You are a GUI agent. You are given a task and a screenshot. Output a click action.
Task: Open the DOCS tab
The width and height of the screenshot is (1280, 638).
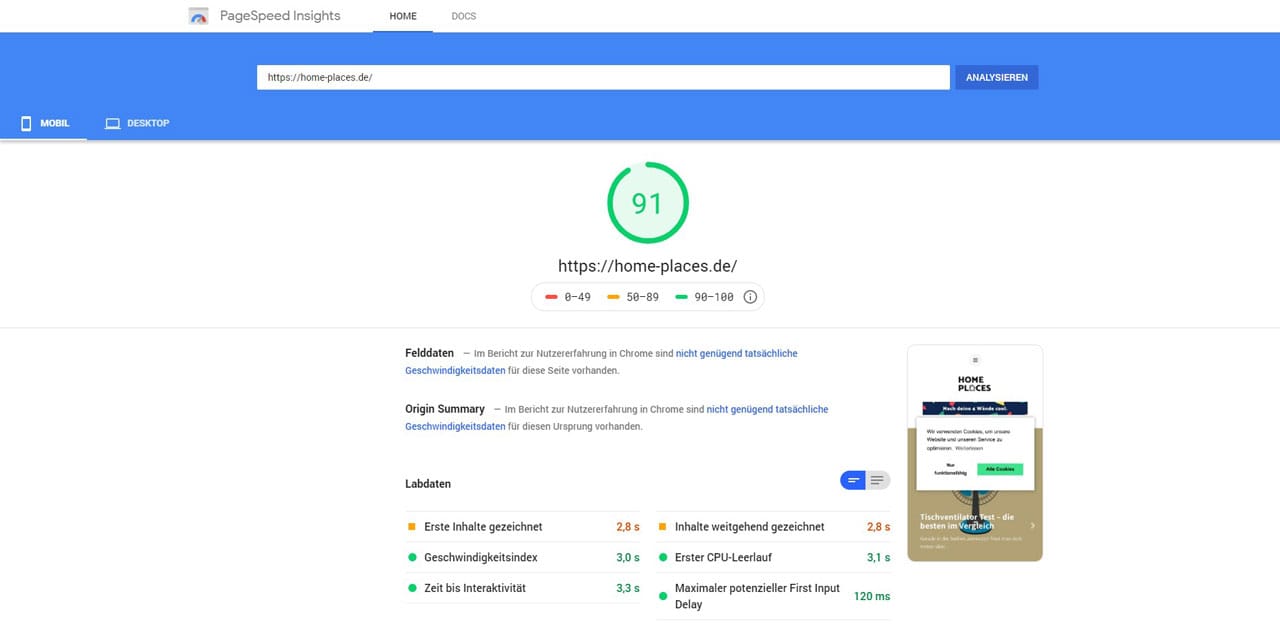464,16
